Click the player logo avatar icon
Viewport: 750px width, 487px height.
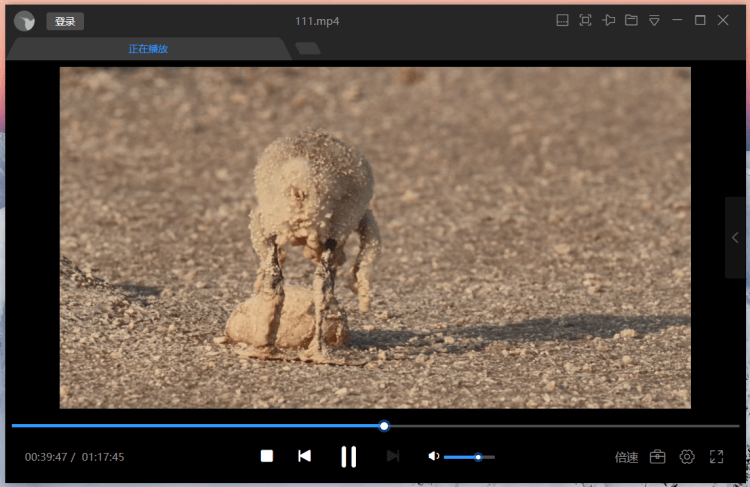coord(24,21)
